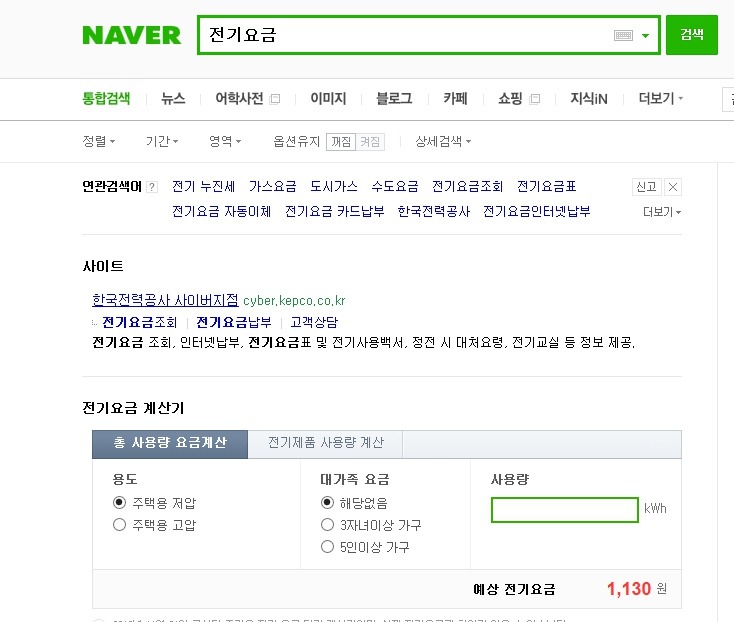Click the 신고 report button
This screenshot has height=622, width=734.
(x=646, y=187)
